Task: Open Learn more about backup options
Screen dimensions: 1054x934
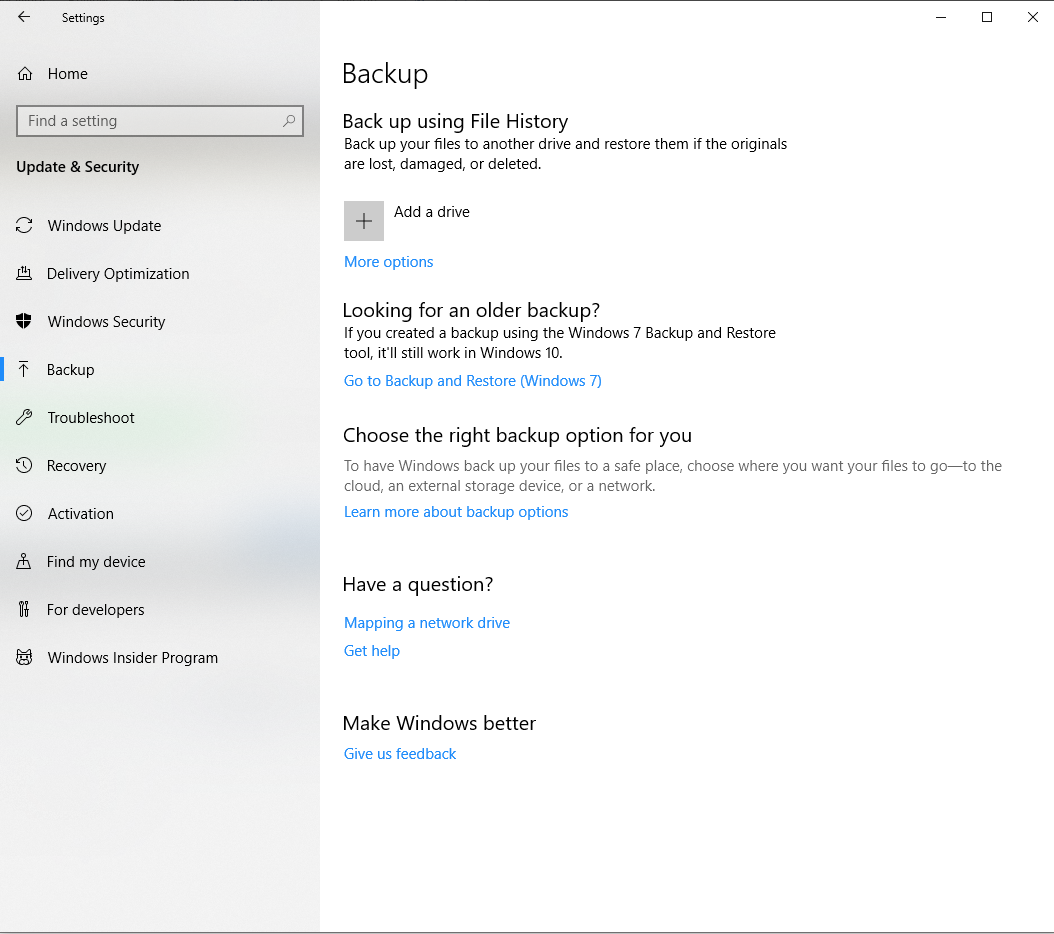Action: pos(455,512)
